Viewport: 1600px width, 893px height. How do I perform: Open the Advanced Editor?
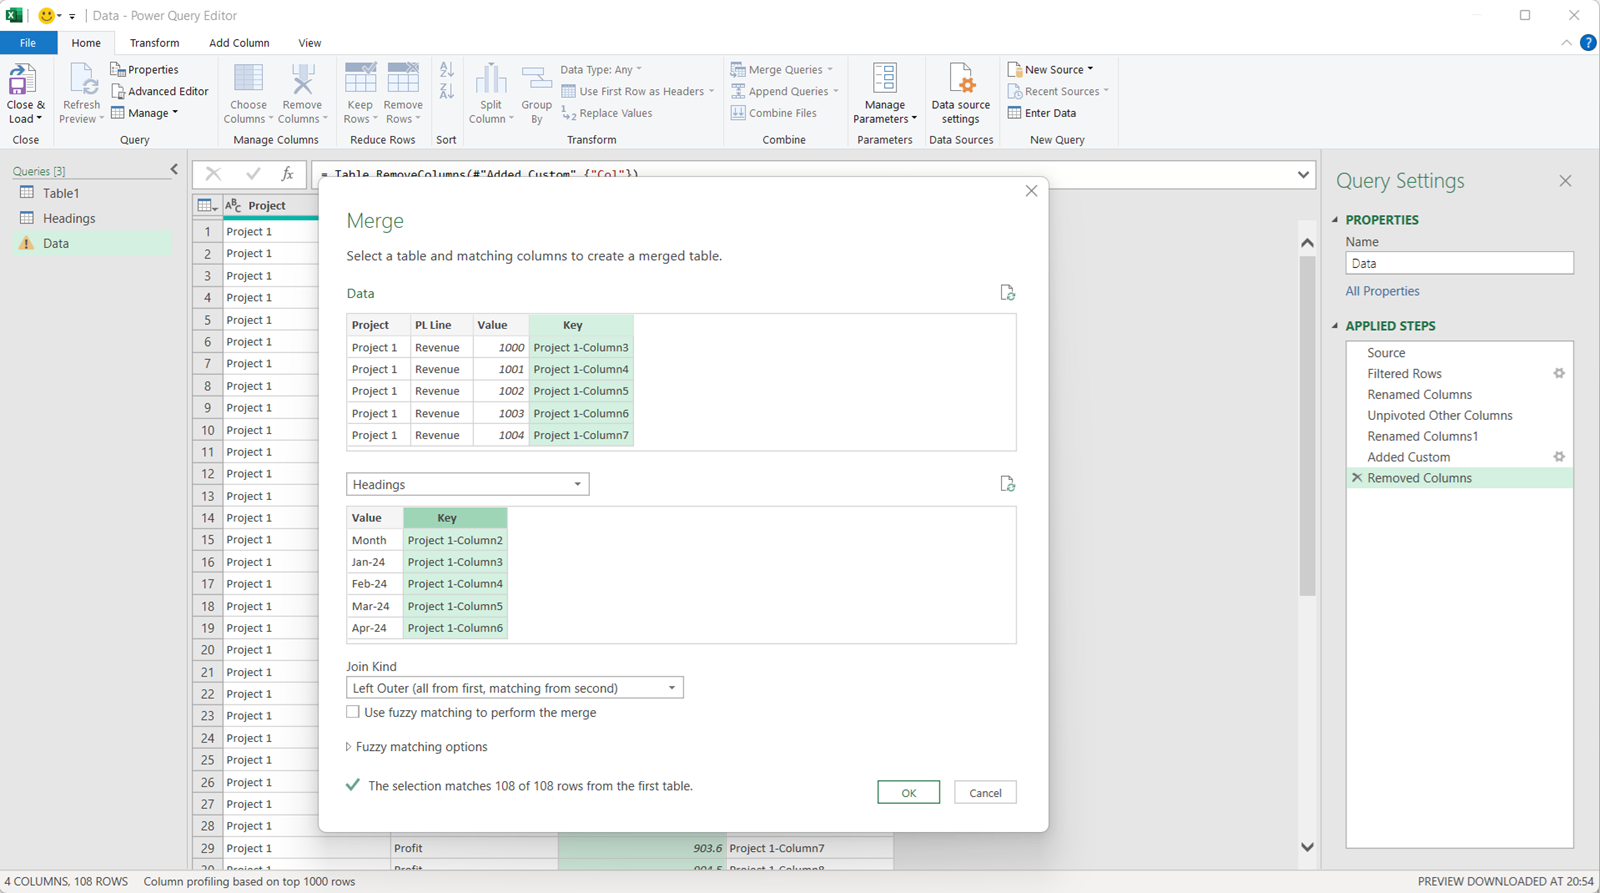(x=159, y=91)
